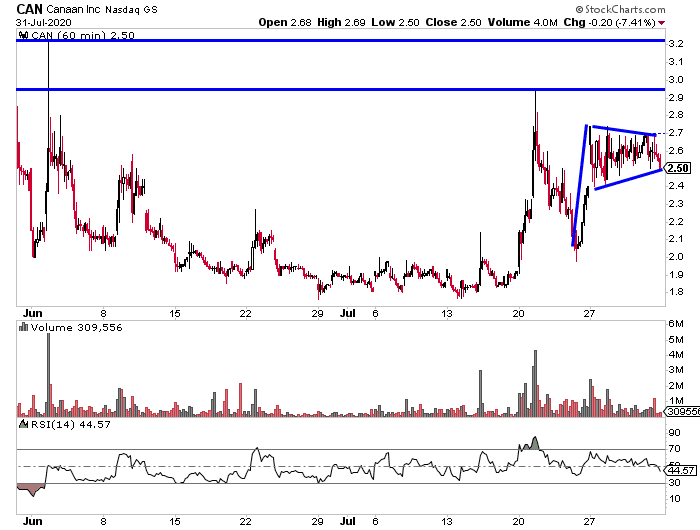Click the 1.8 price axis label

point(676,292)
